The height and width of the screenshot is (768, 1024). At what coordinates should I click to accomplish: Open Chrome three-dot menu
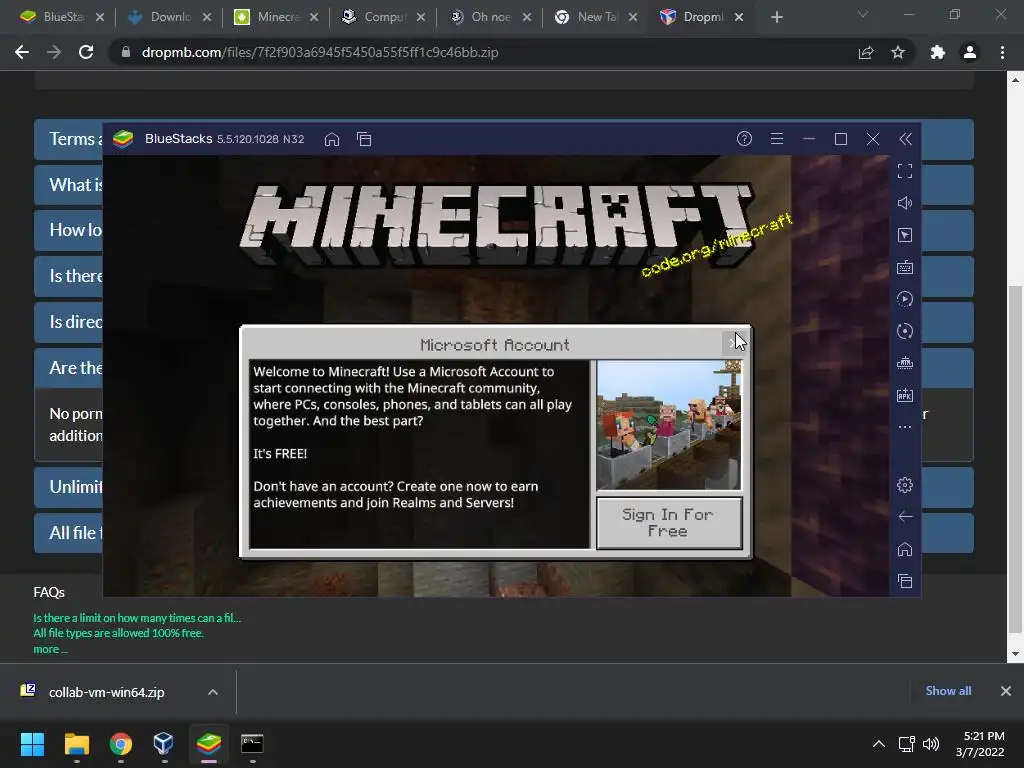[1002, 52]
